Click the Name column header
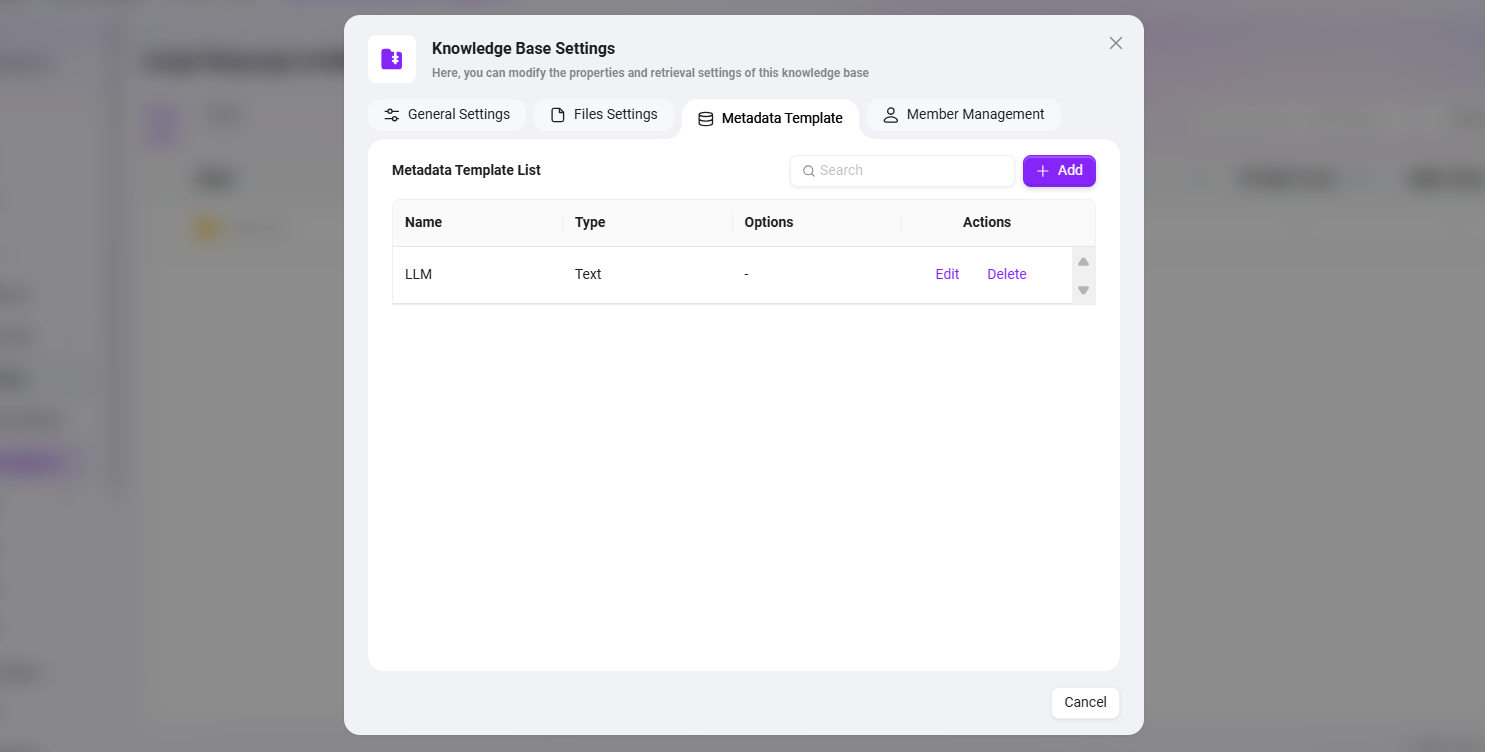Image resolution: width=1485 pixels, height=752 pixels. click(424, 222)
